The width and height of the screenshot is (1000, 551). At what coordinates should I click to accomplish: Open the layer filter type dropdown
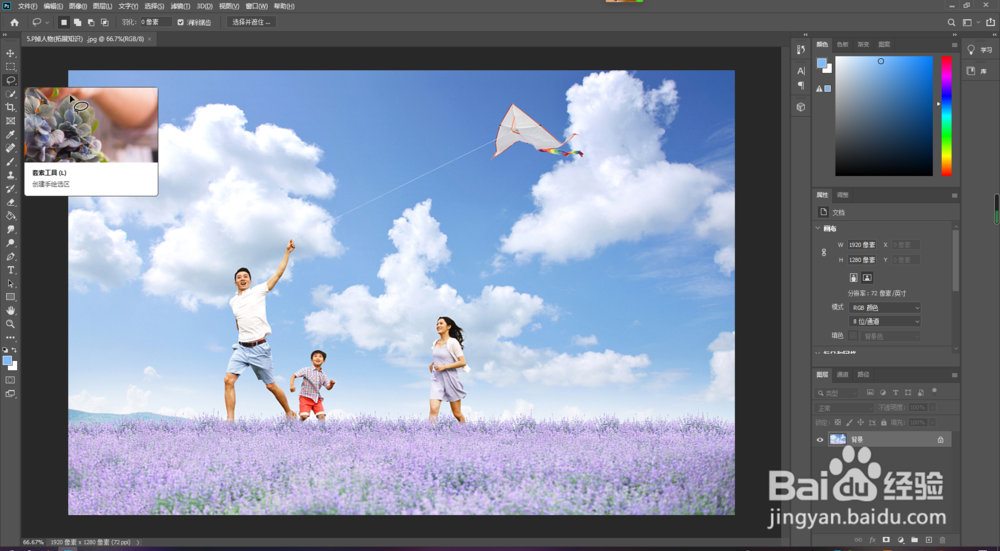coord(836,393)
